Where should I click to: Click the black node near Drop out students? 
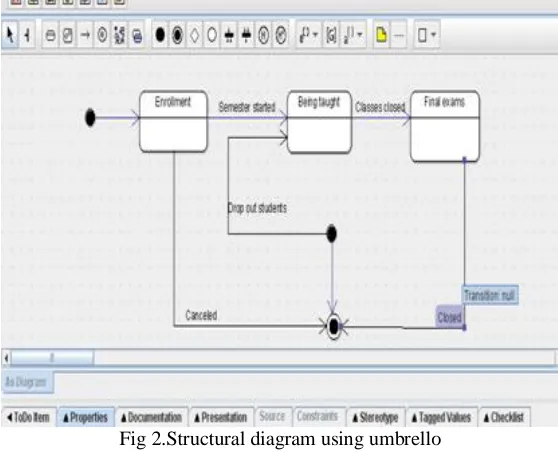click(x=331, y=234)
